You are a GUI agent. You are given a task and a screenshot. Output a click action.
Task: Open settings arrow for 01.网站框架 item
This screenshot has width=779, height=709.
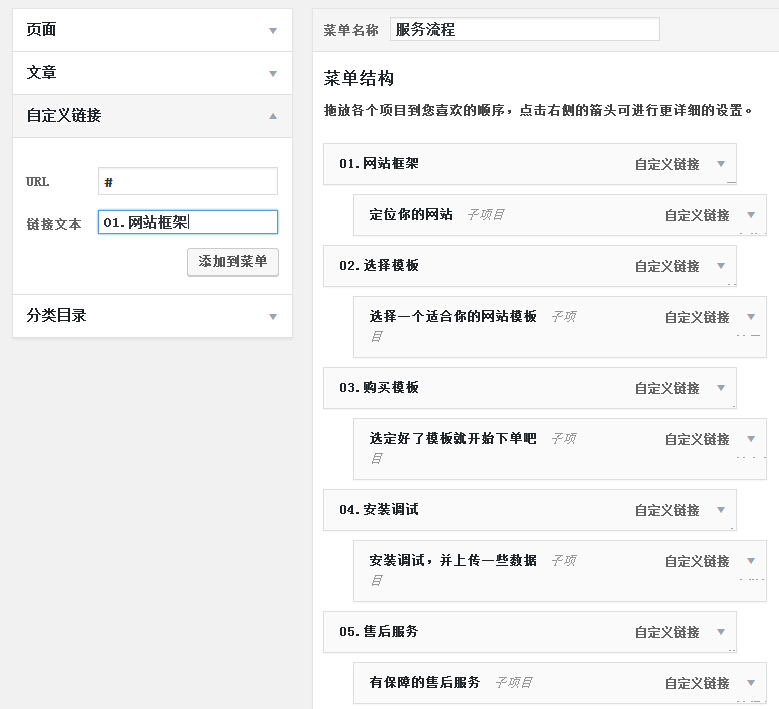point(721,164)
